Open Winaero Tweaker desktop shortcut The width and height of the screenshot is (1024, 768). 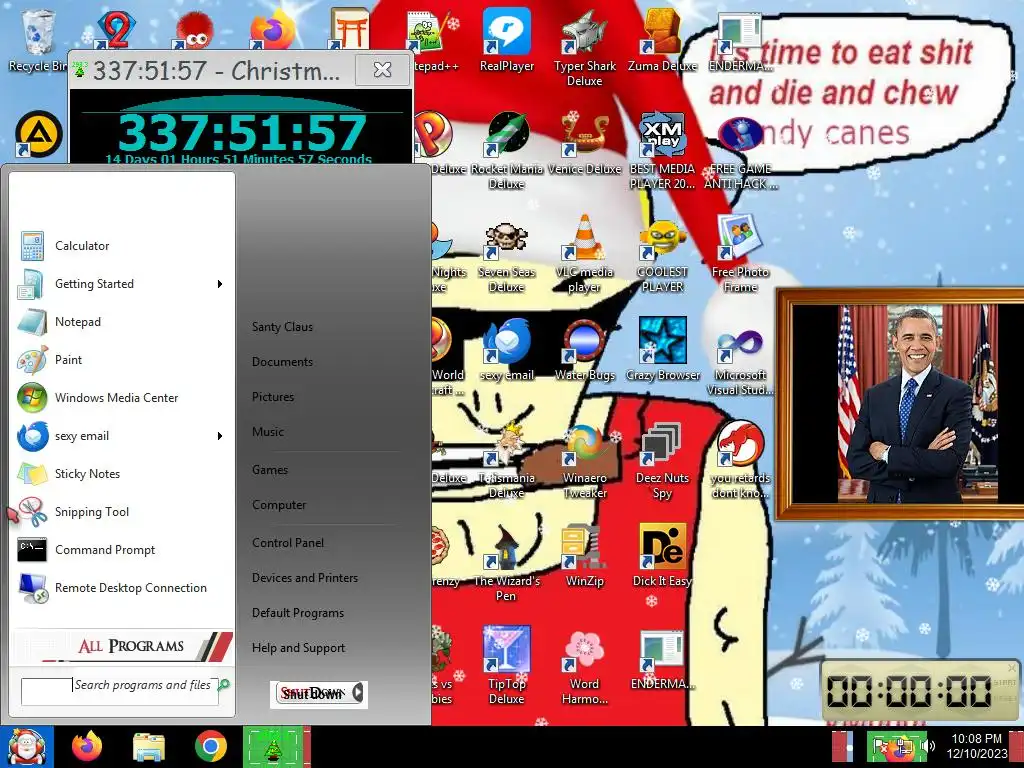pyautogui.click(x=584, y=460)
